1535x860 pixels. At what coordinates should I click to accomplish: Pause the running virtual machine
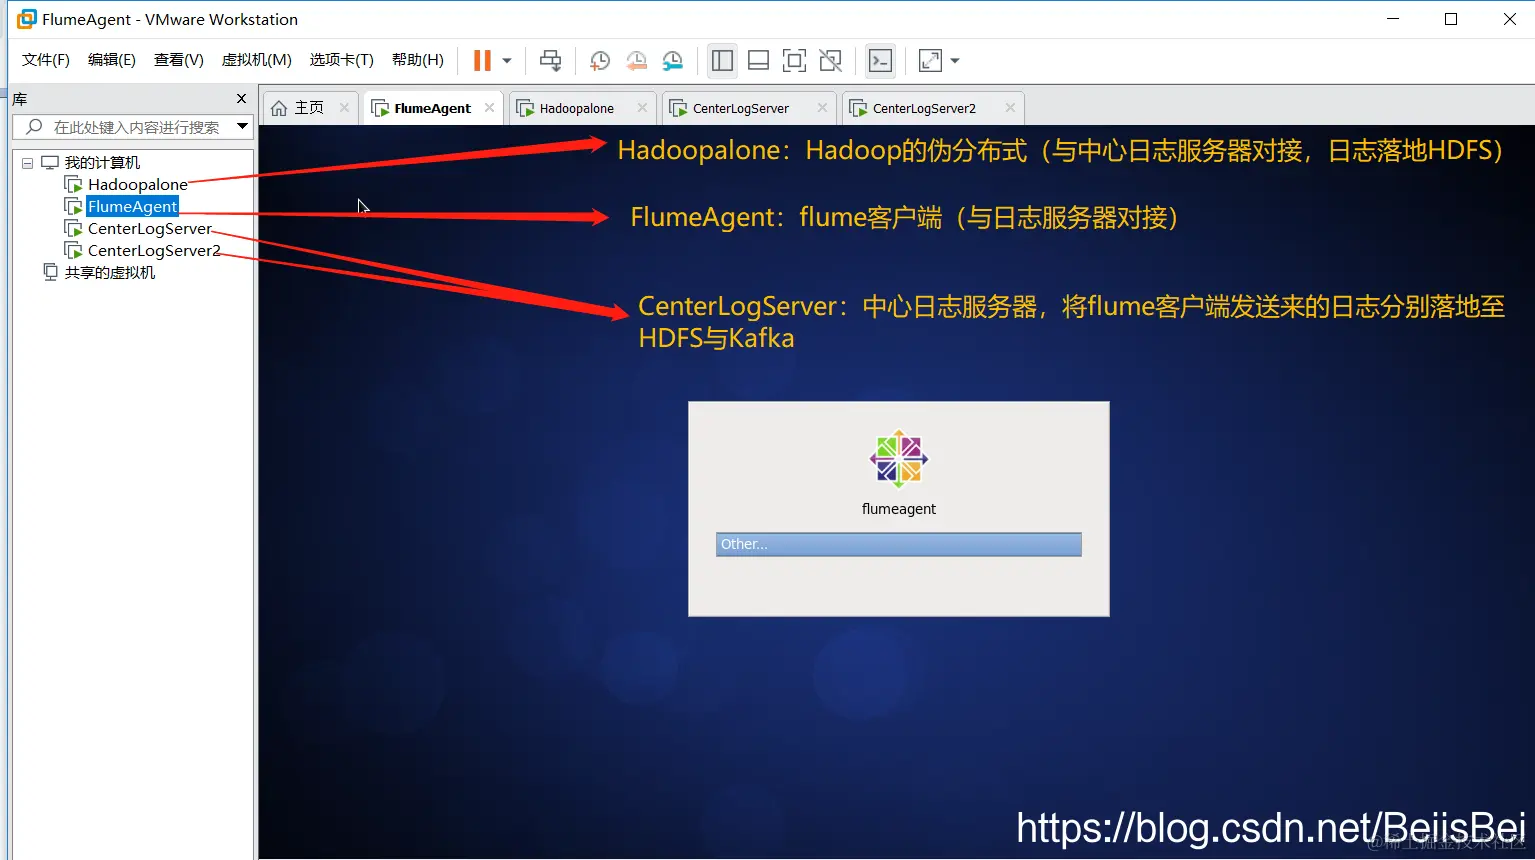pos(482,60)
